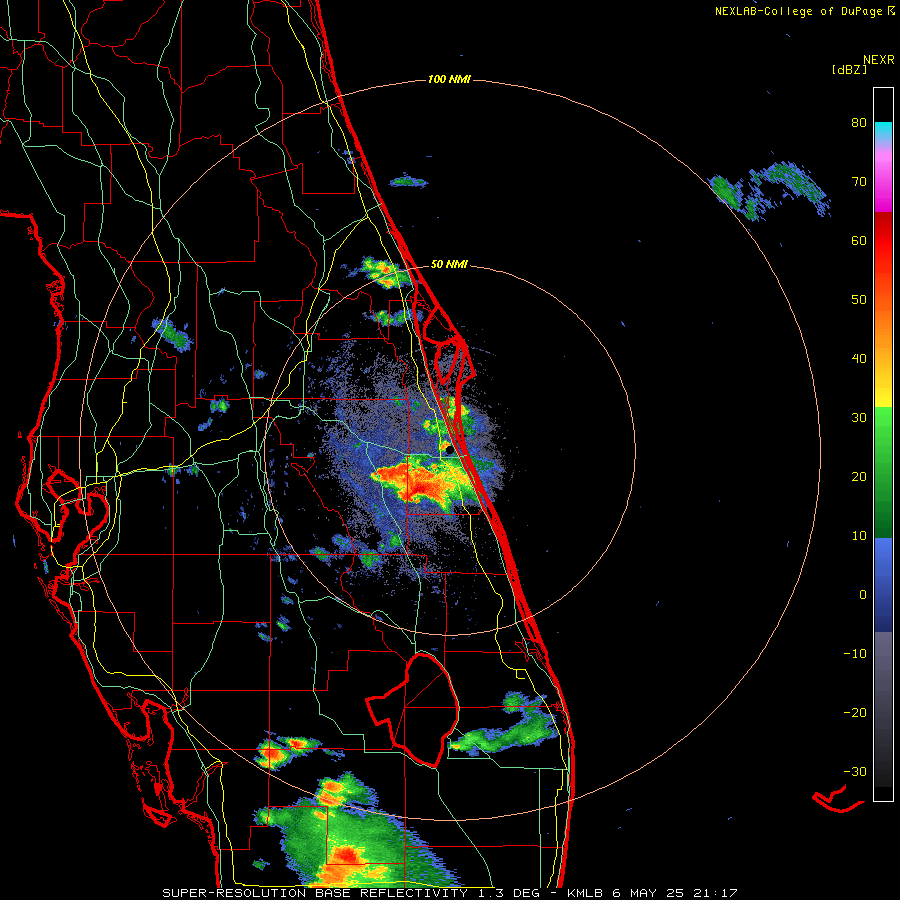The image size is (900, 900).
Task: Click the 0 value on the dBZ scale
Action: 863,595
